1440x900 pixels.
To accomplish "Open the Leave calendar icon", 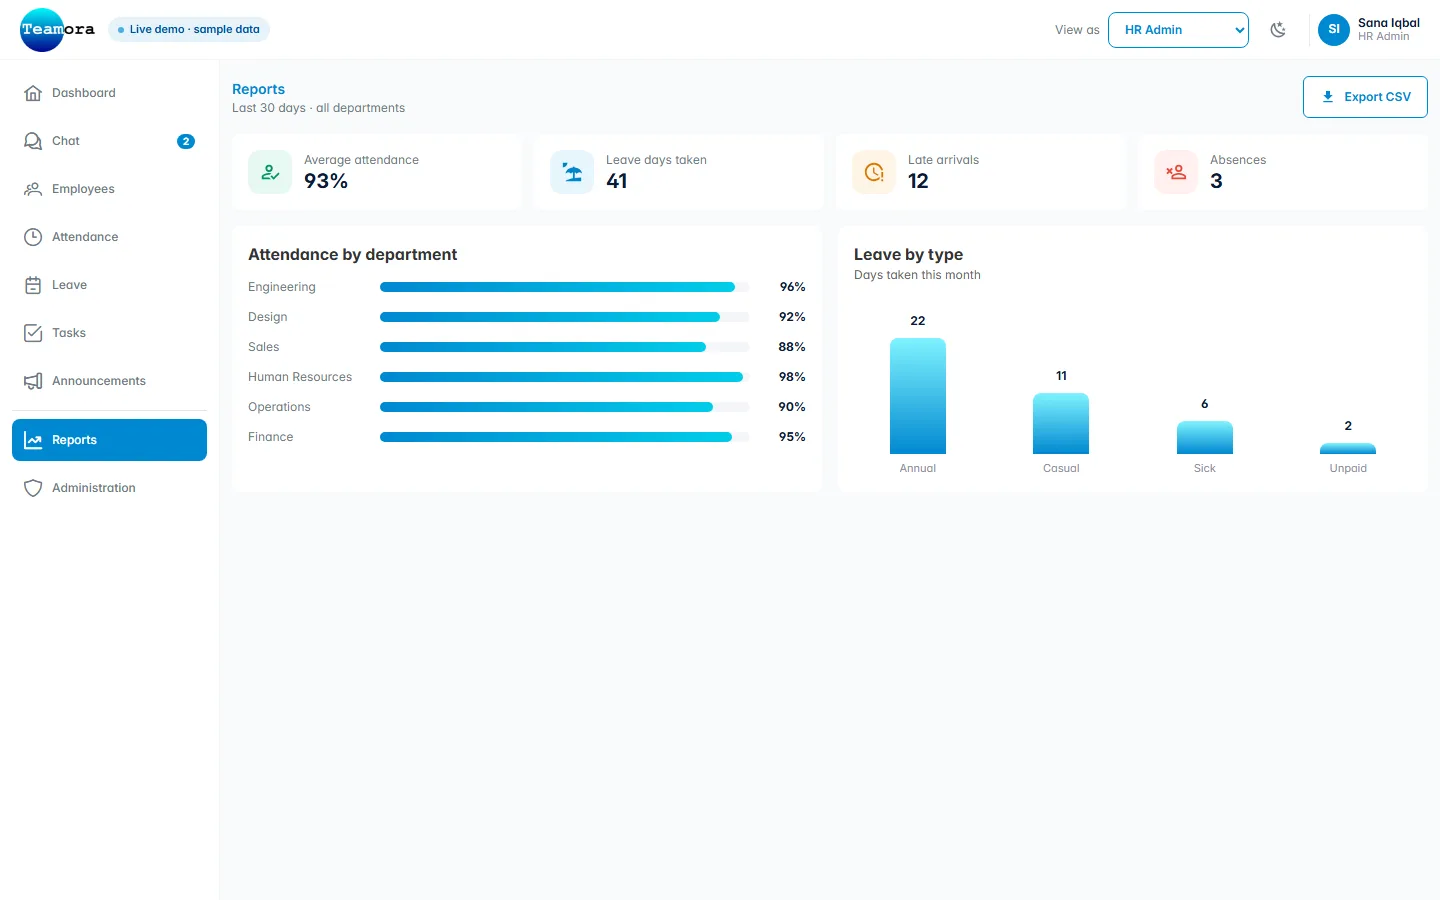I will [x=33, y=285].
